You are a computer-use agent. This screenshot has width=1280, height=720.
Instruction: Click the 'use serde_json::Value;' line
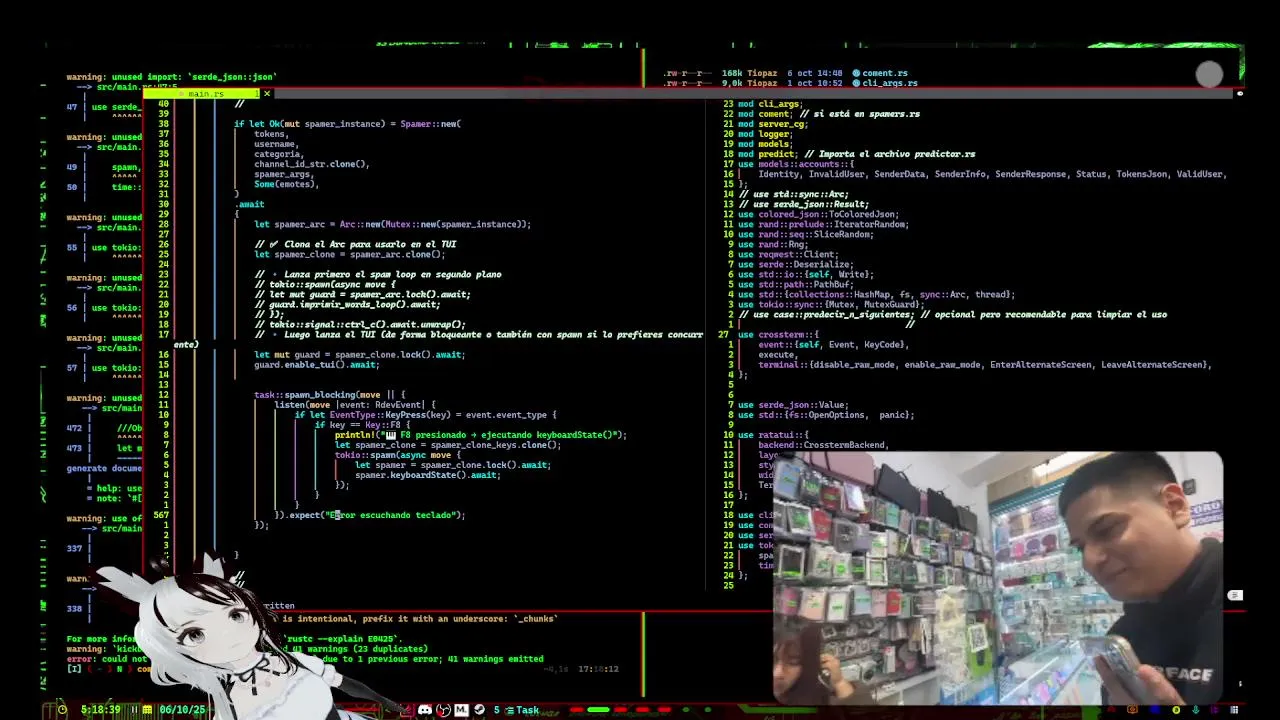(x=793, y=404)
